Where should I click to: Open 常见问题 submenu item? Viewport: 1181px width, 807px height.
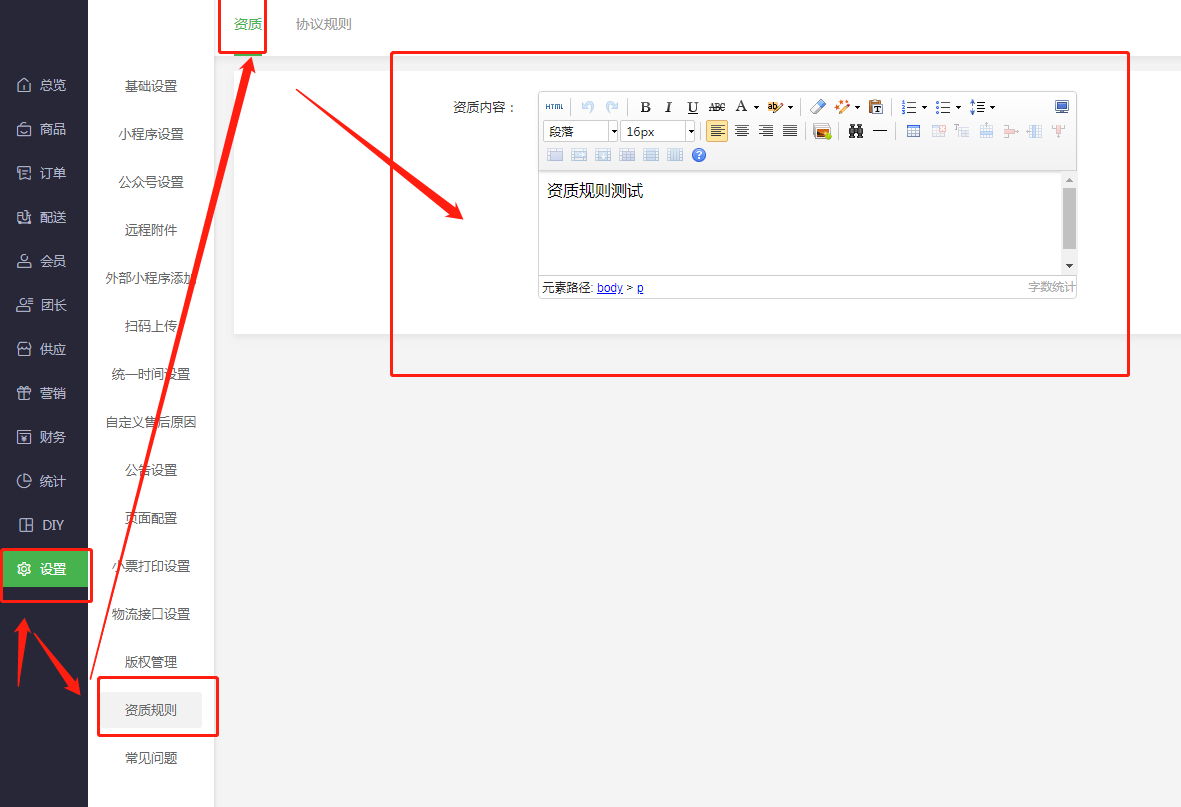tap(151, 758)
